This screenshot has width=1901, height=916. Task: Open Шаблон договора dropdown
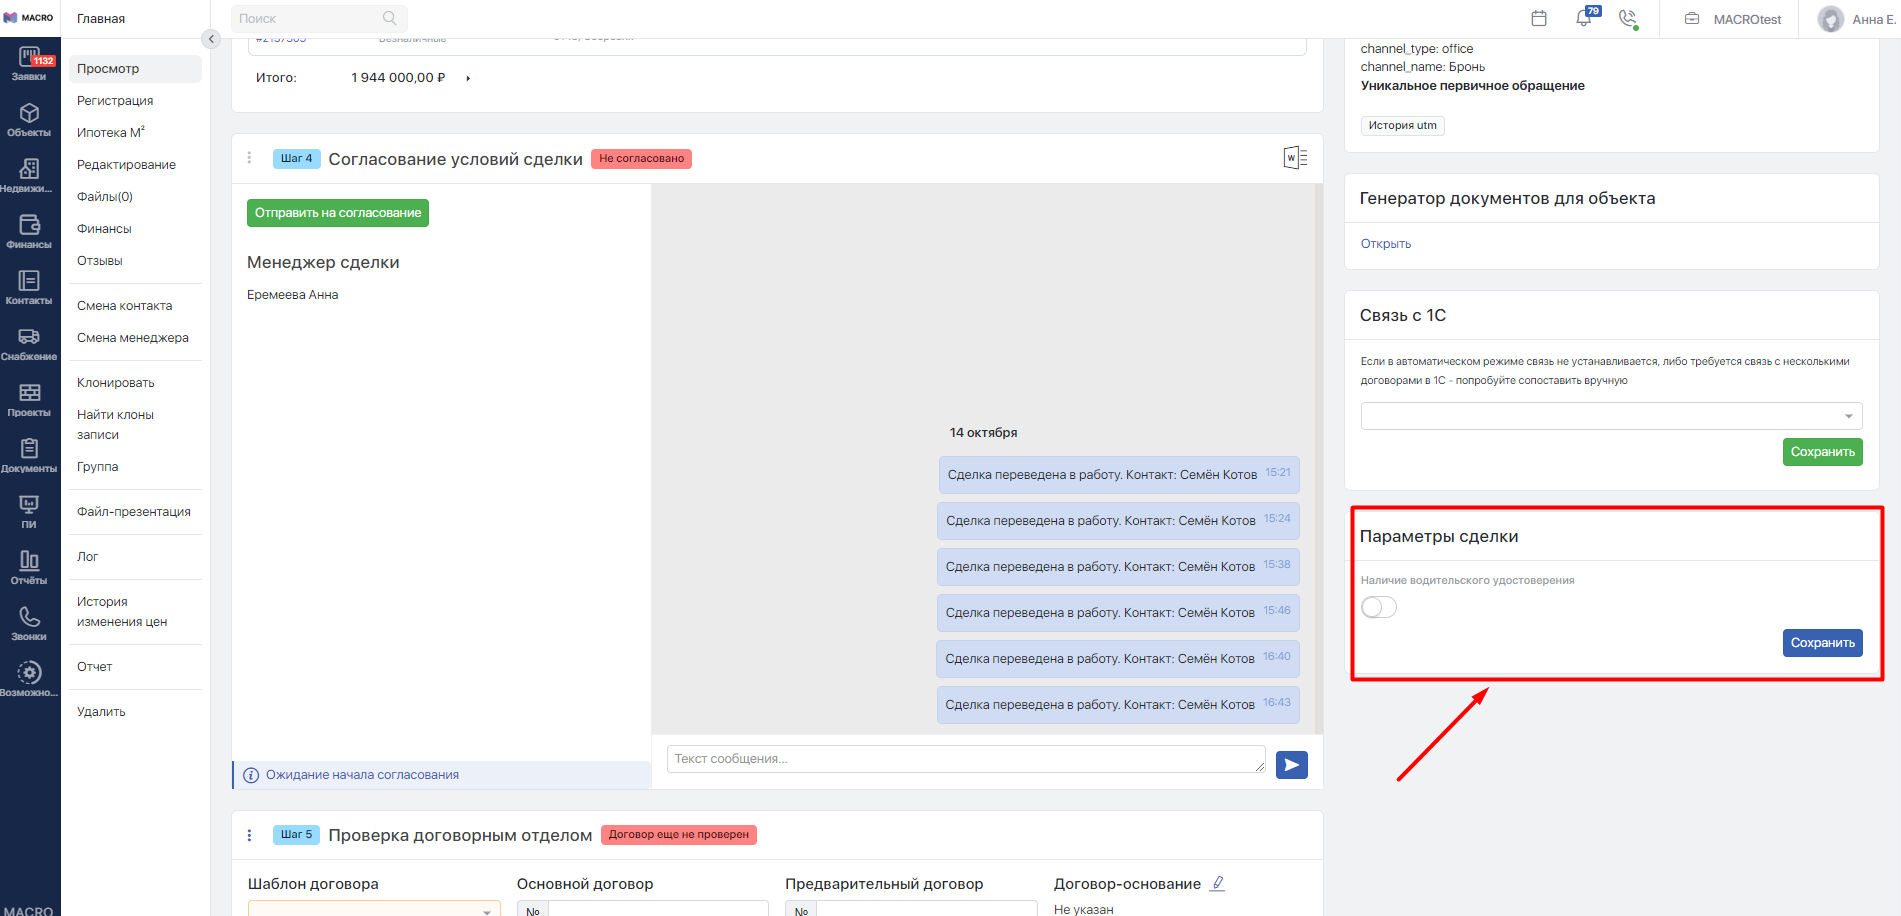tap(373, 909)
